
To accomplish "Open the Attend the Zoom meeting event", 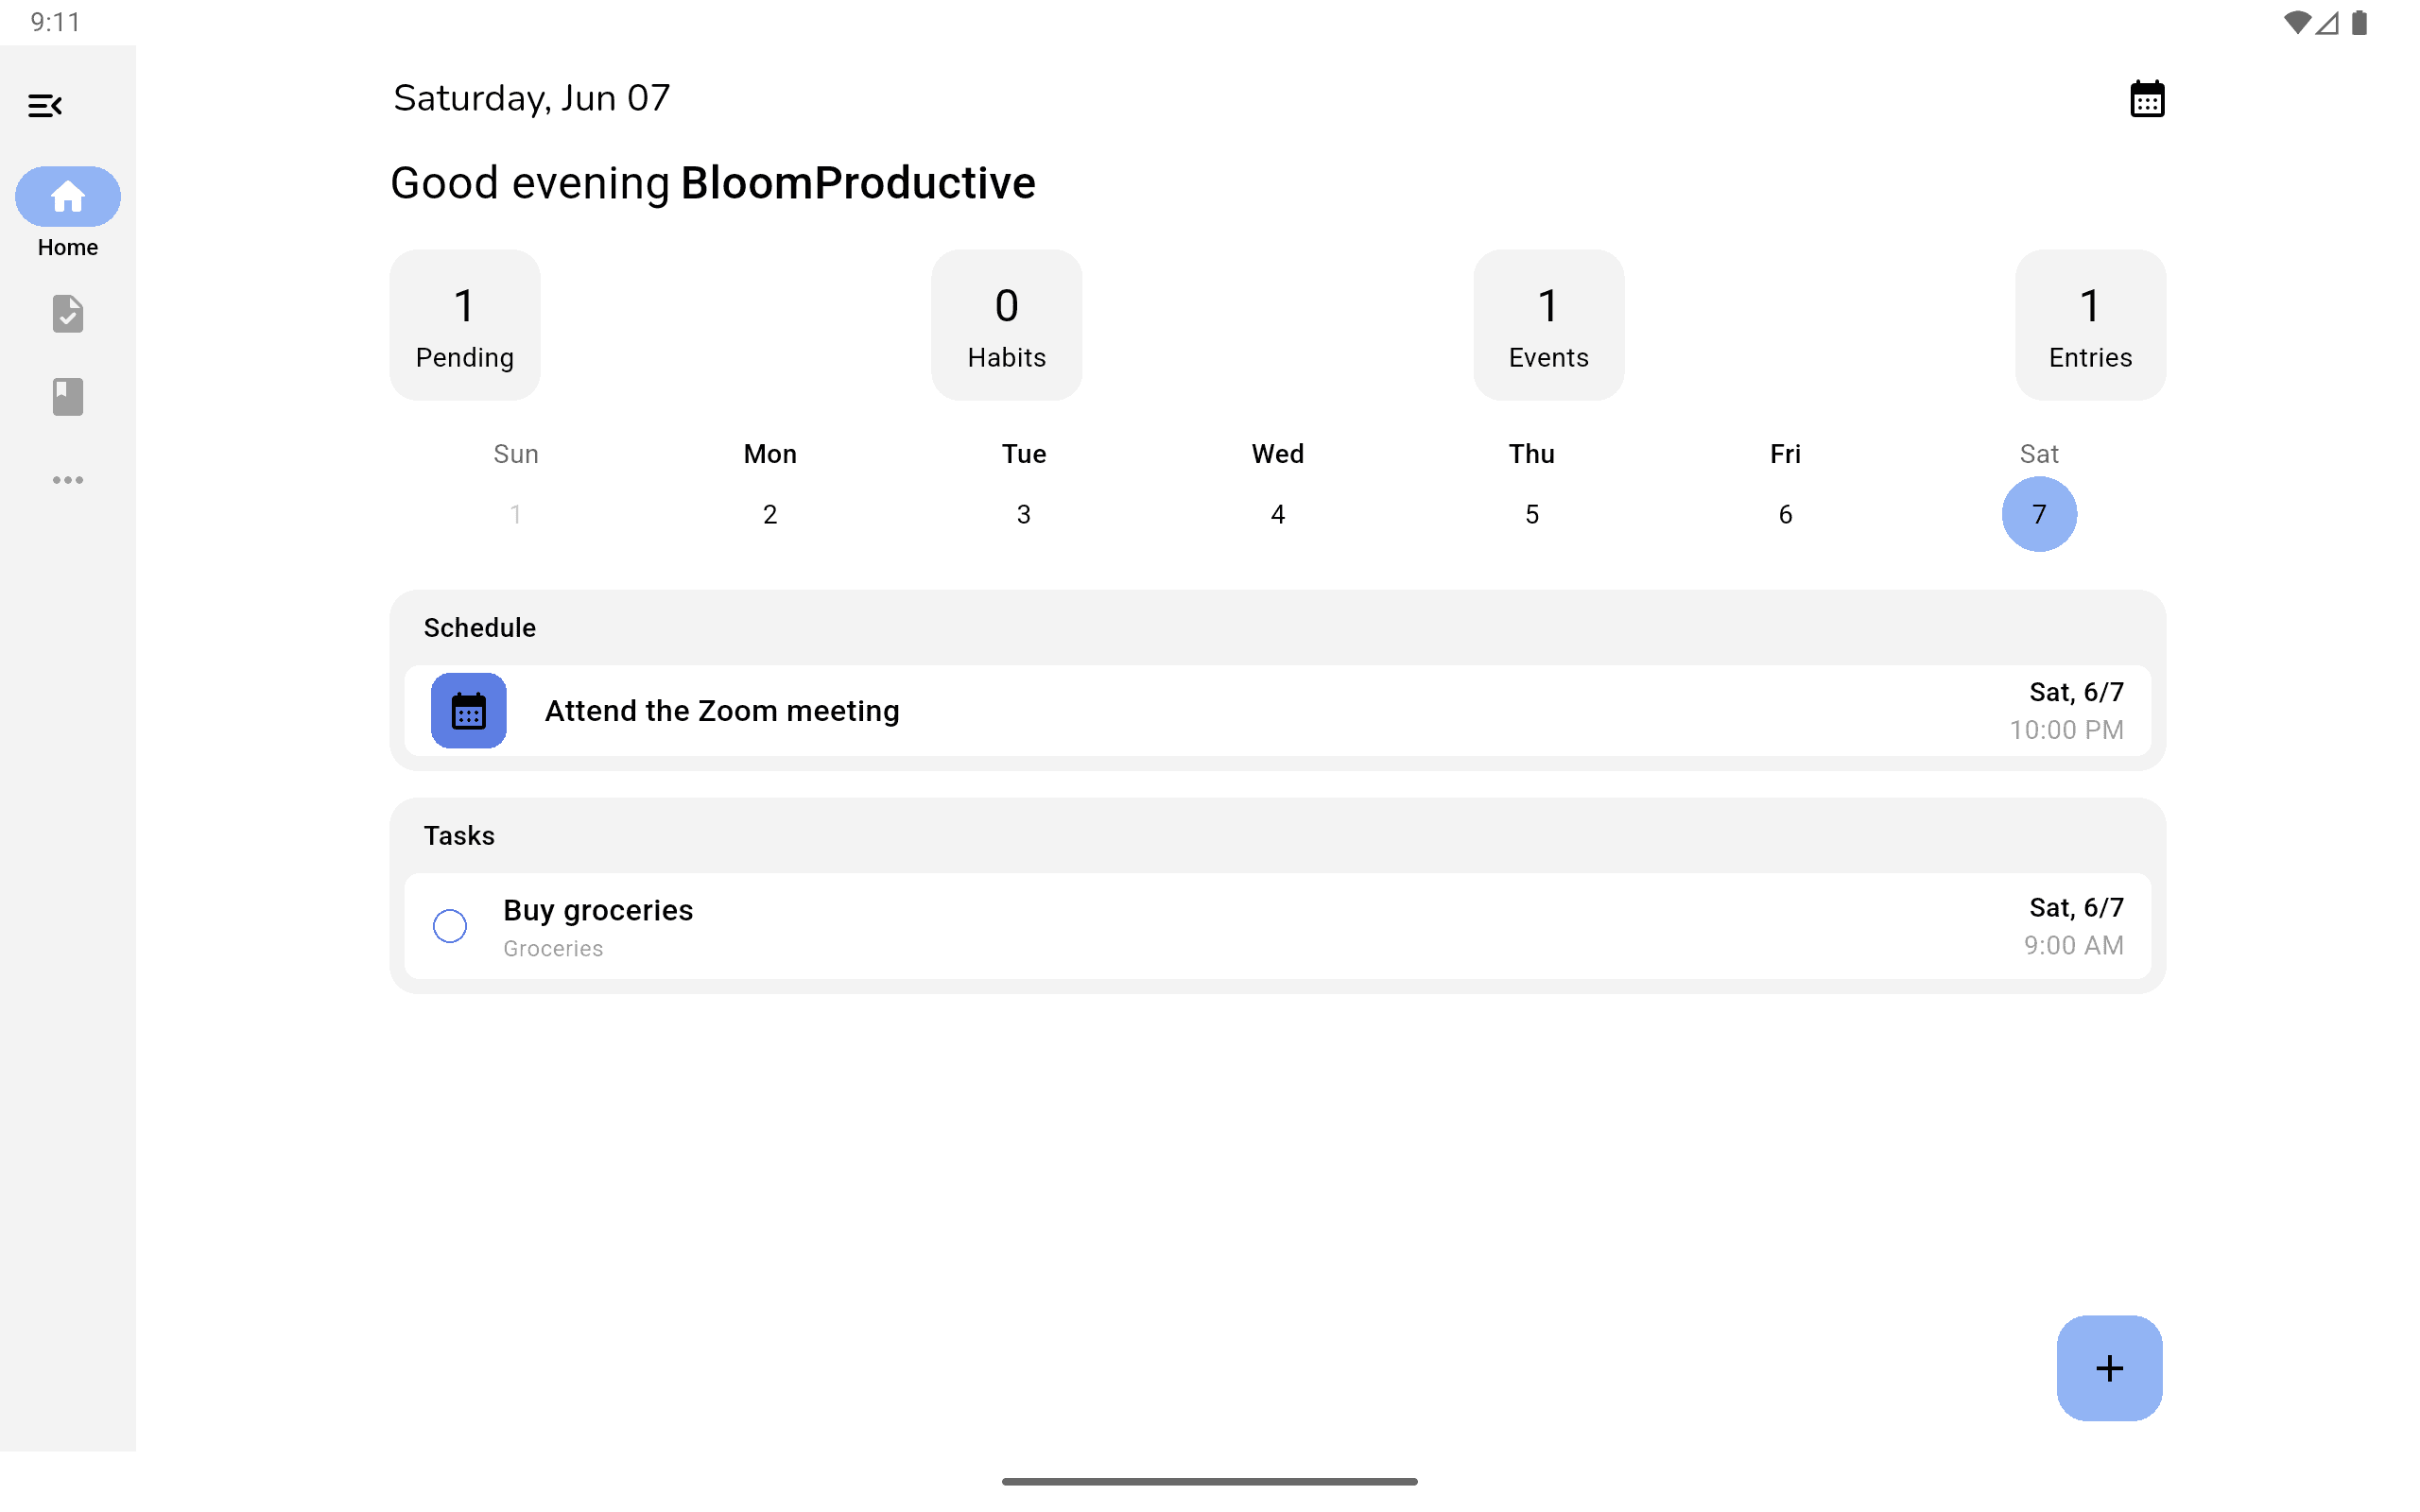I will tap(721, 711).
